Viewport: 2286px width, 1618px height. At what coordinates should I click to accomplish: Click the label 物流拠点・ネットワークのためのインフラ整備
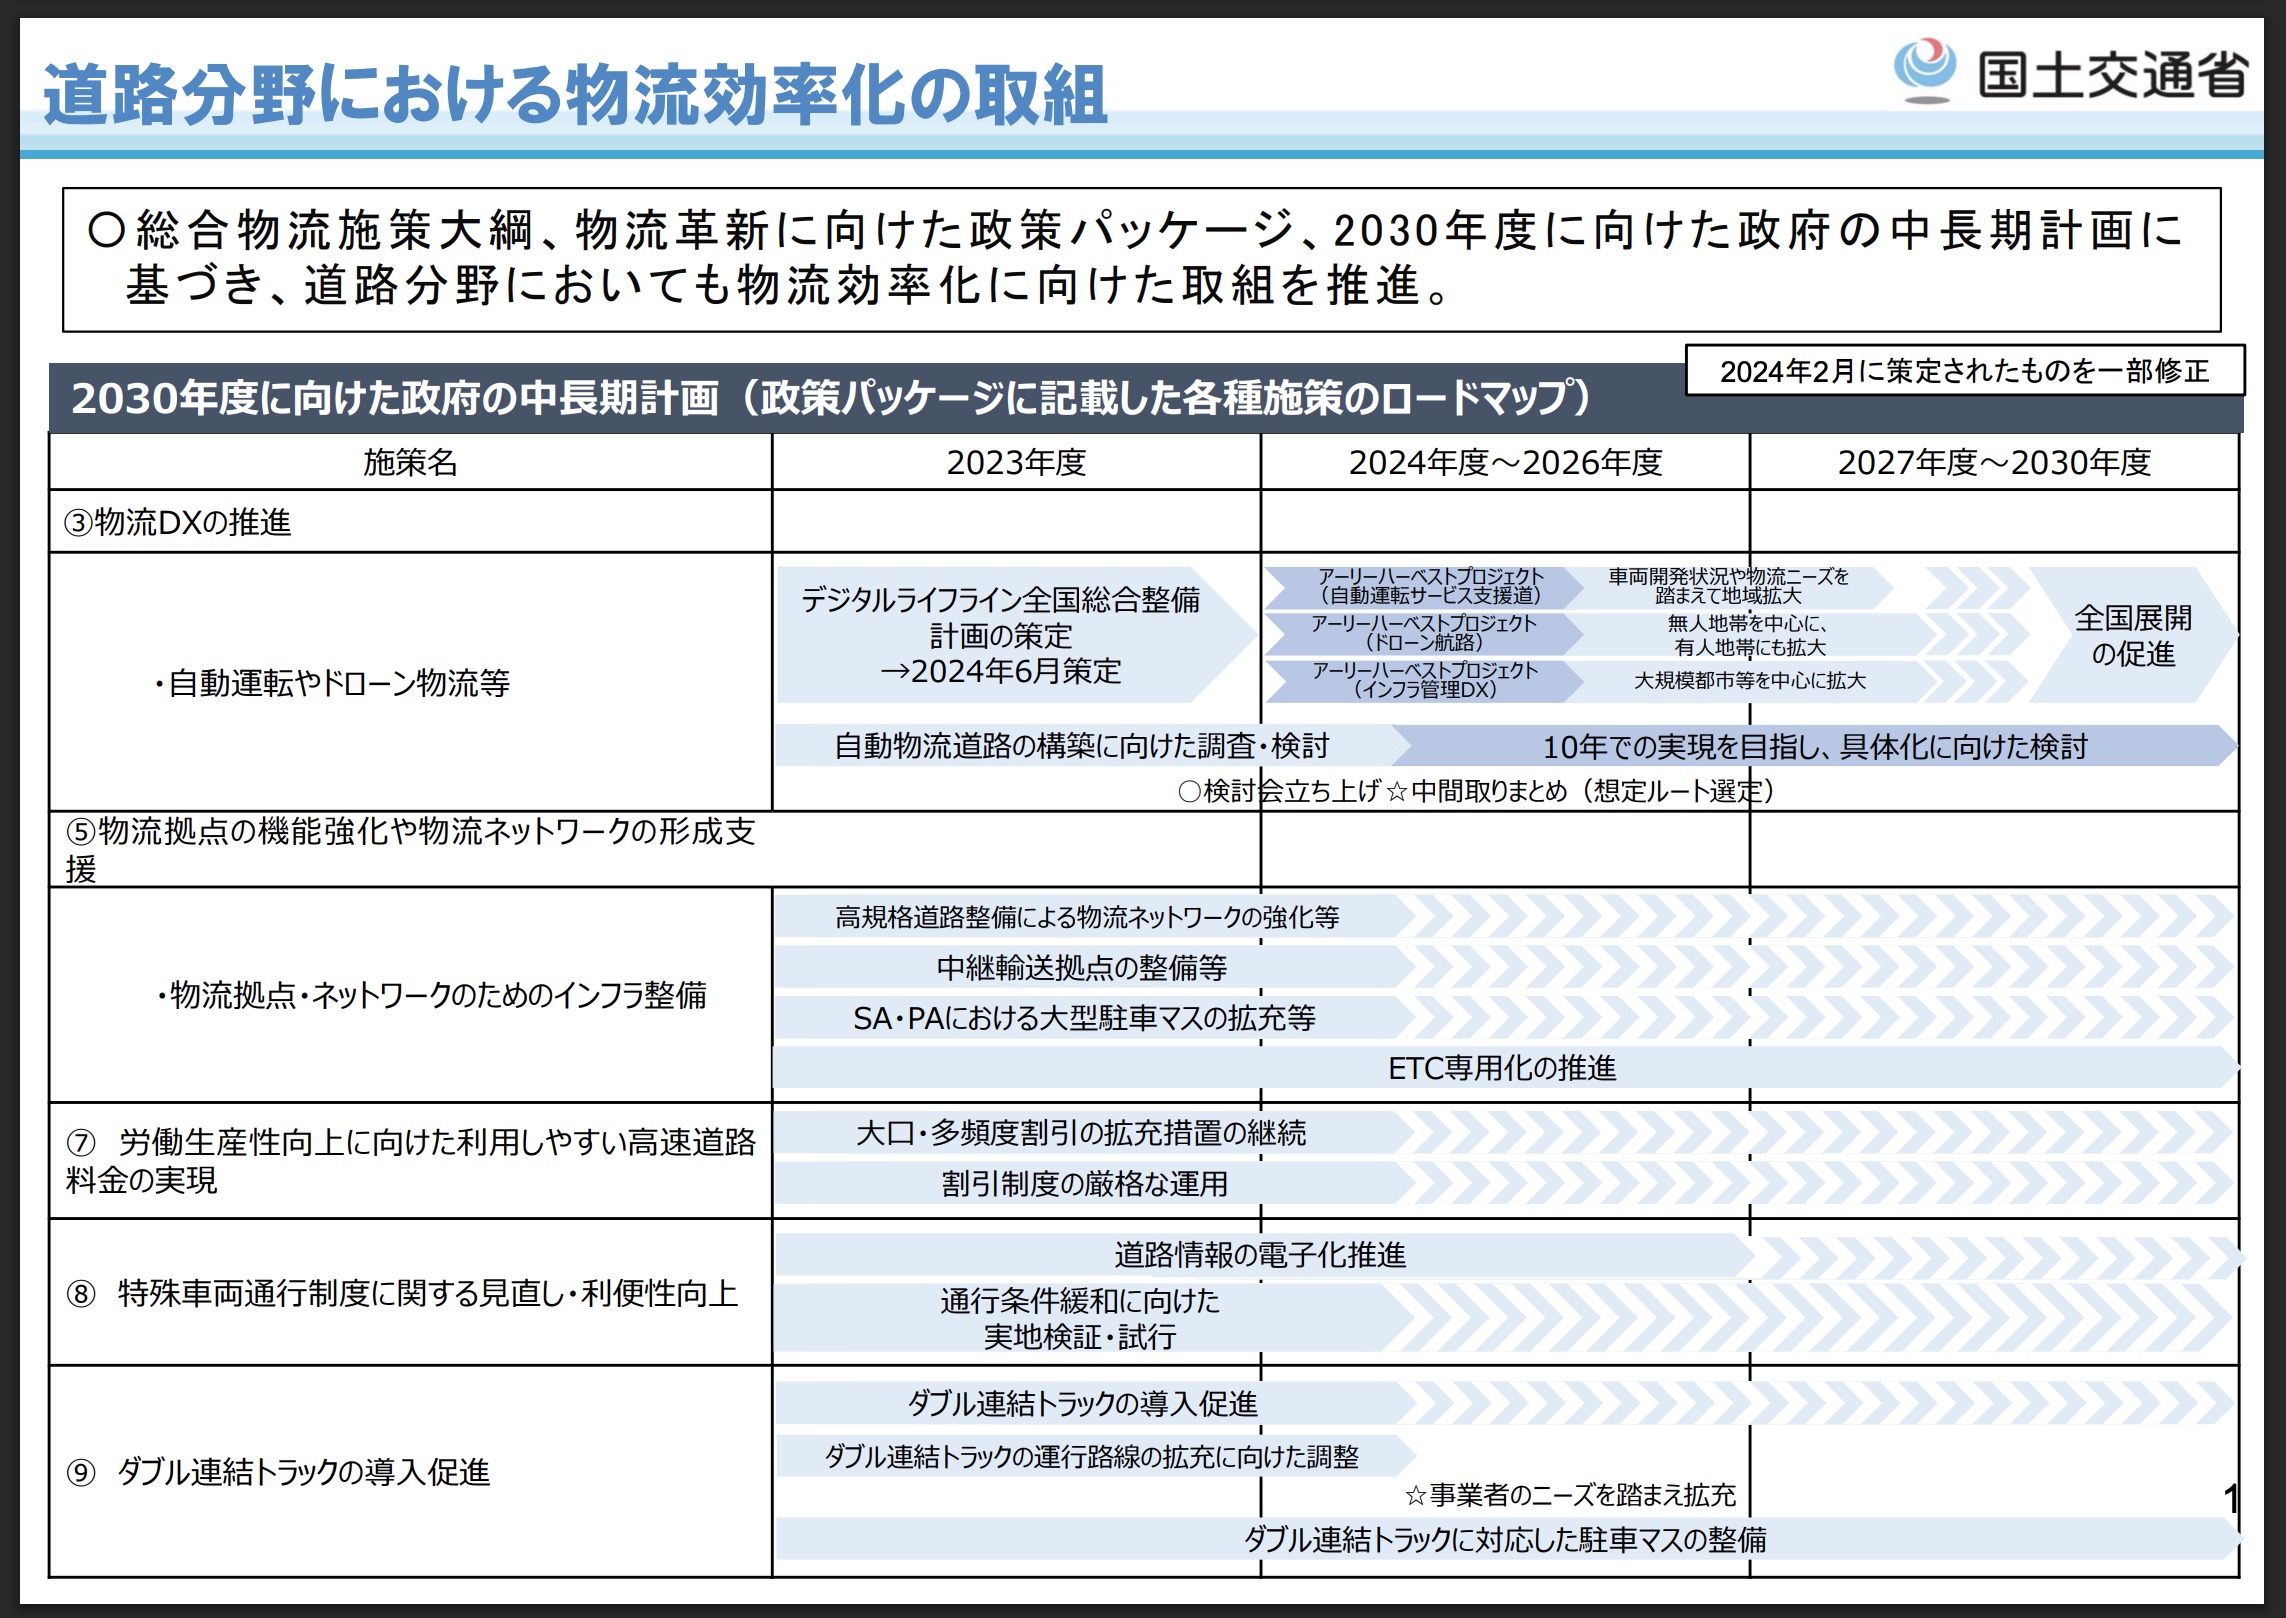pyautogui.click(x=430, y=995)
